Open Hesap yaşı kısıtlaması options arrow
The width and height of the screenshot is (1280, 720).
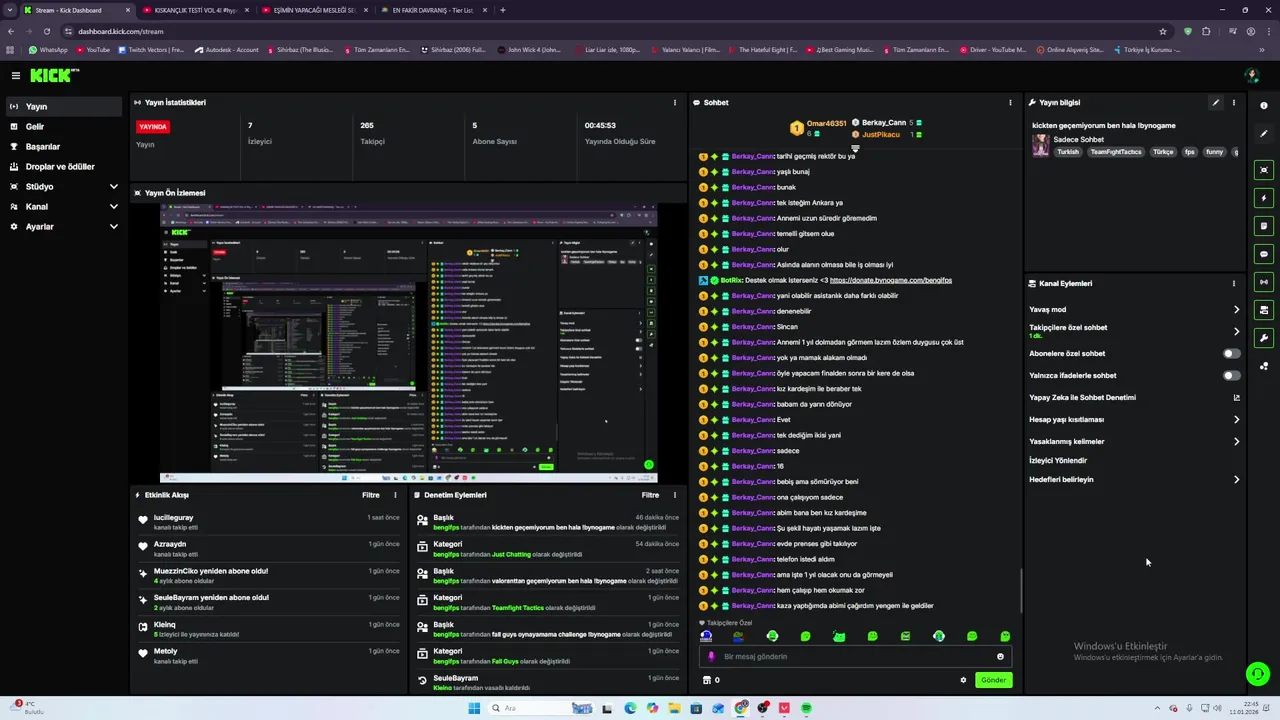[1236, 419]
